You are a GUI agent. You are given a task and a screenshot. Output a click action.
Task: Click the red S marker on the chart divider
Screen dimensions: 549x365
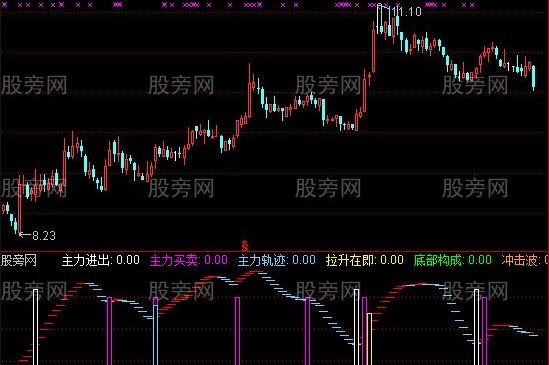click(245, 246)
